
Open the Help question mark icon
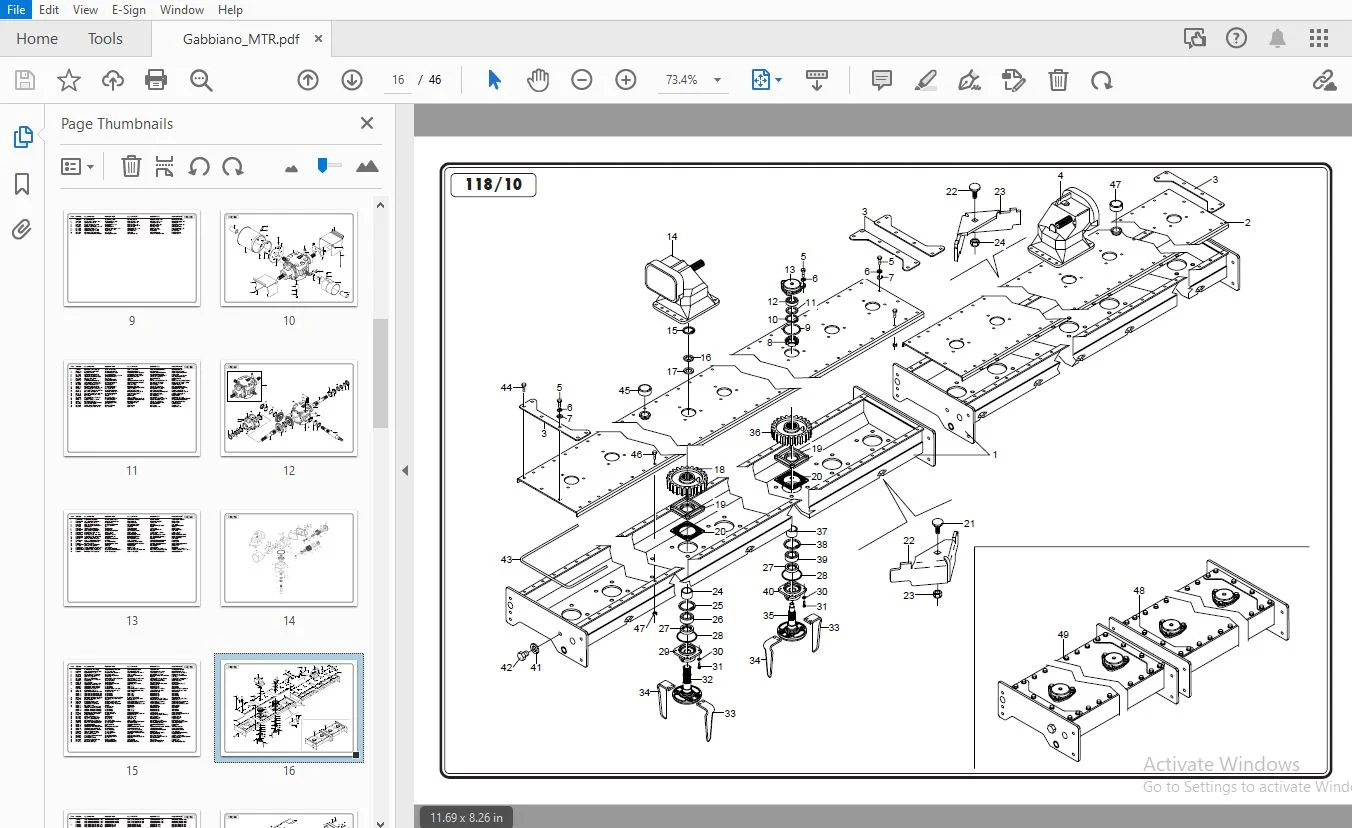pos(1237,39)
